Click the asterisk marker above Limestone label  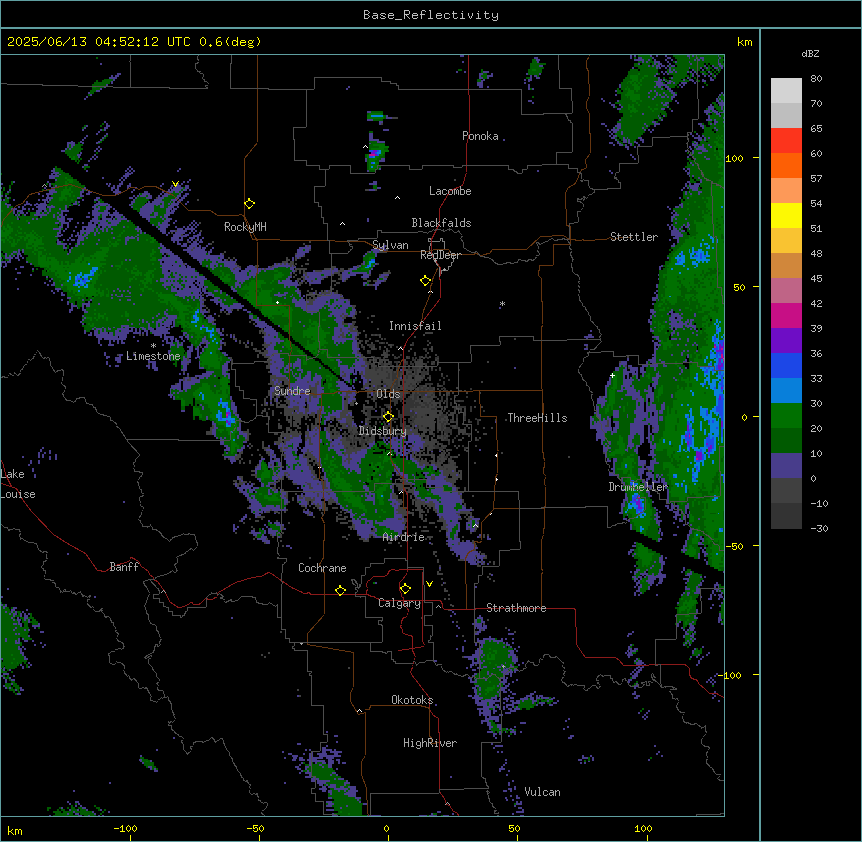153,346
